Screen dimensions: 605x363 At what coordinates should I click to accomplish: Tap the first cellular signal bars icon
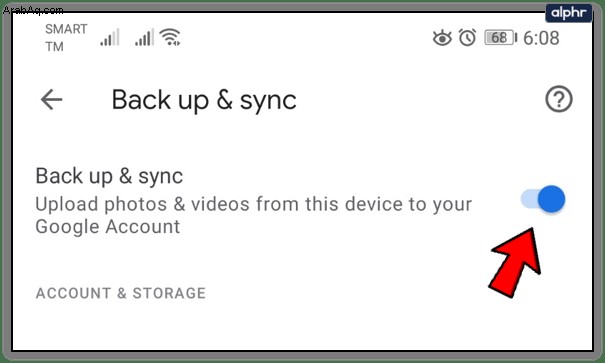coord(110,37)
